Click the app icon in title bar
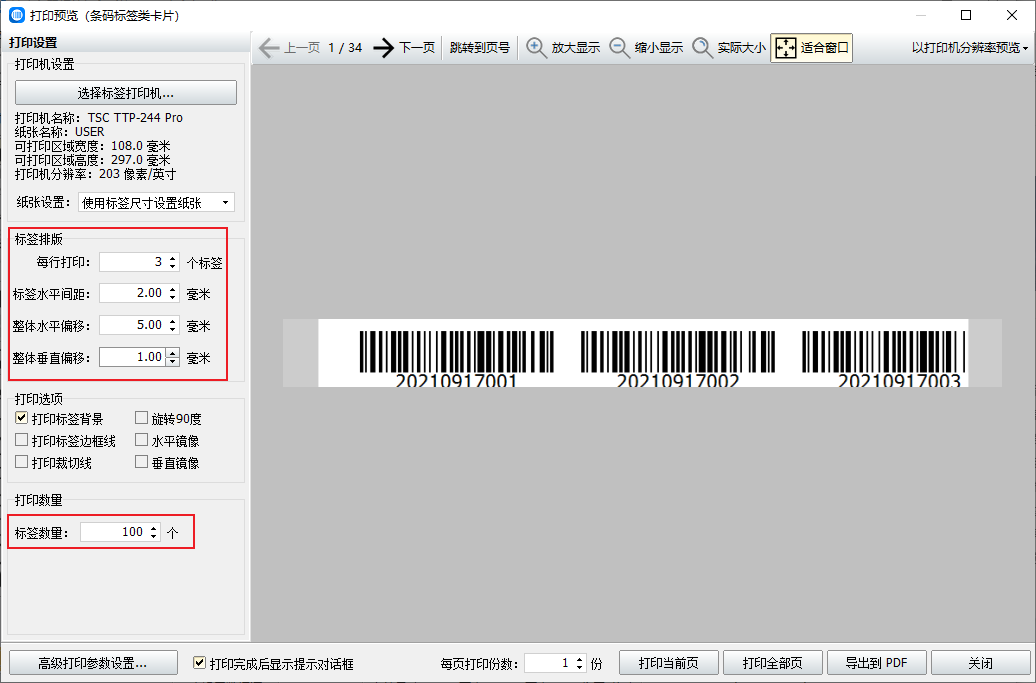1036x683 pixels. (x=17, y=15)
